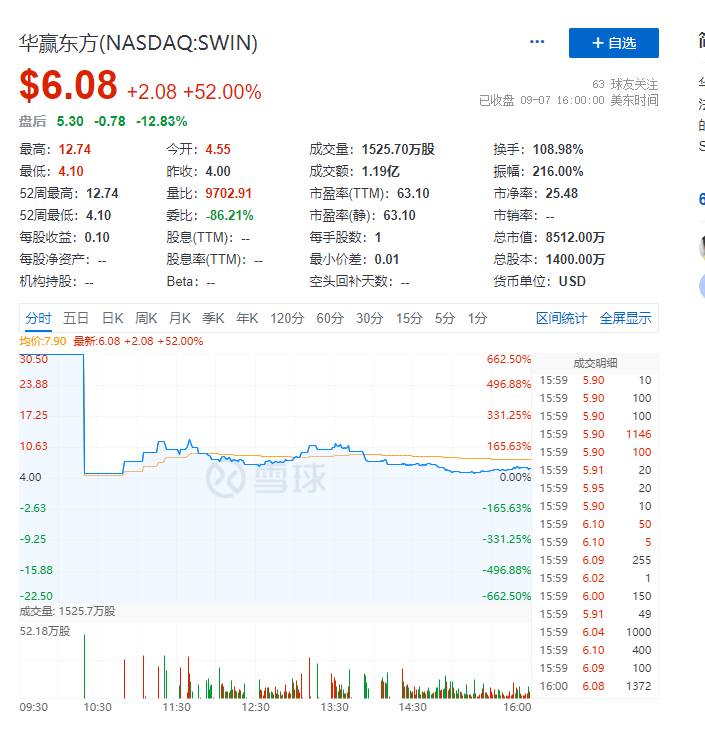The height and width of the screenshot is (740, 705).
Task: Click the 13:30 marker on the time axis
Action: [x=334, y=707]
